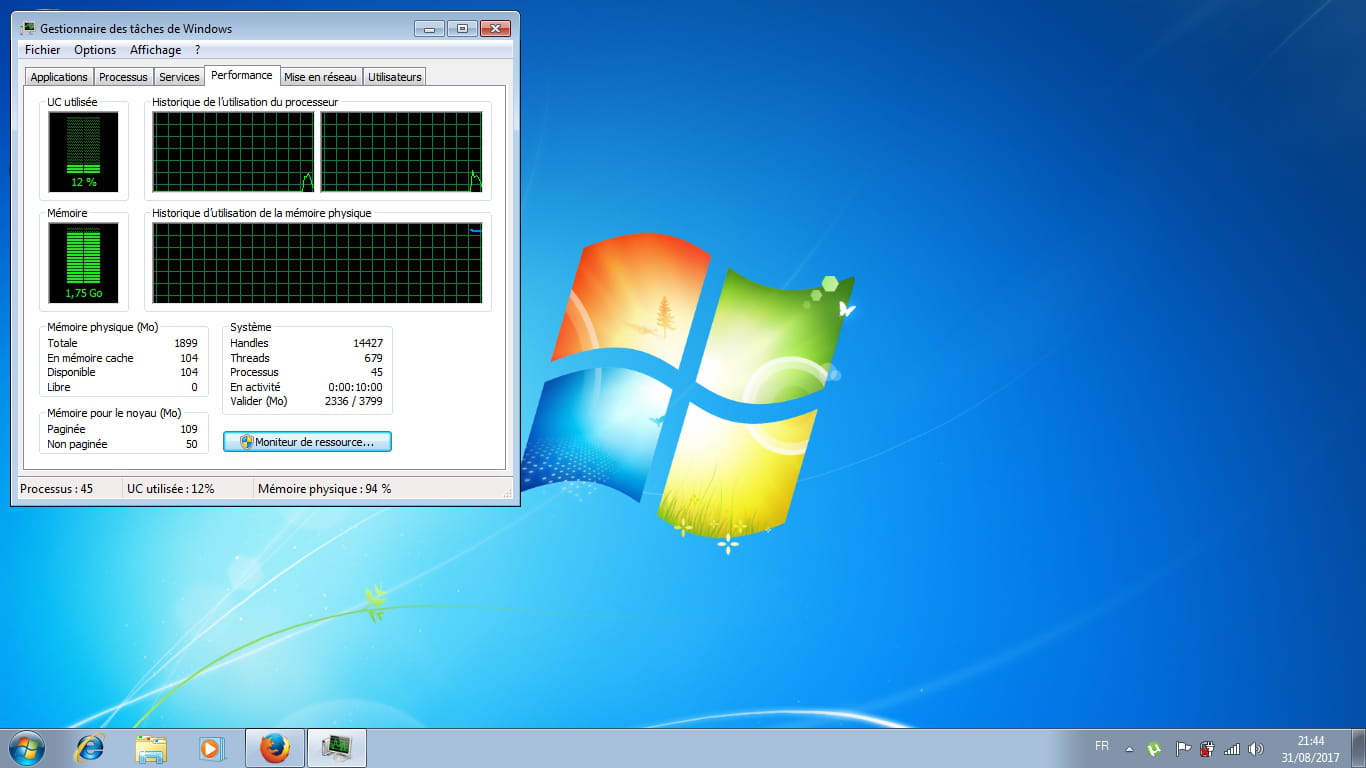Click the Task Manager title bar icon
Viewport: 1366px width, 768px height.
tap(28, 28)
